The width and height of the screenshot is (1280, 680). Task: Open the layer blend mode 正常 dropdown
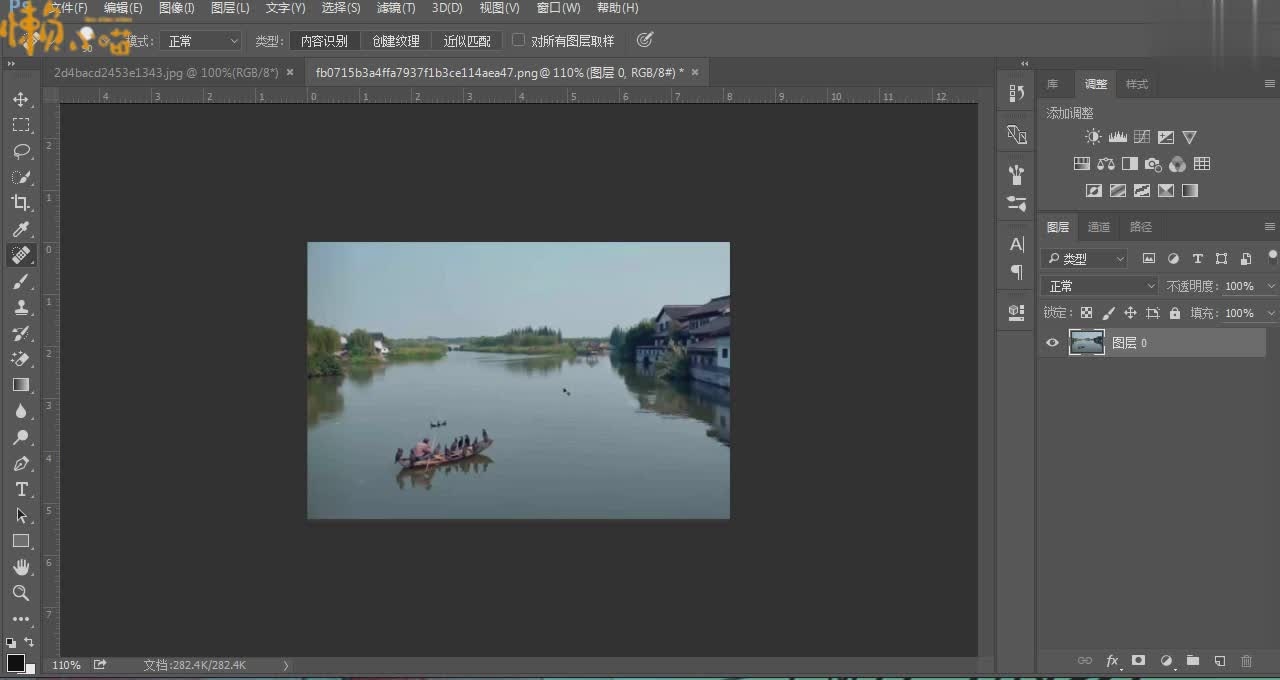click(x=1100, y=286)
